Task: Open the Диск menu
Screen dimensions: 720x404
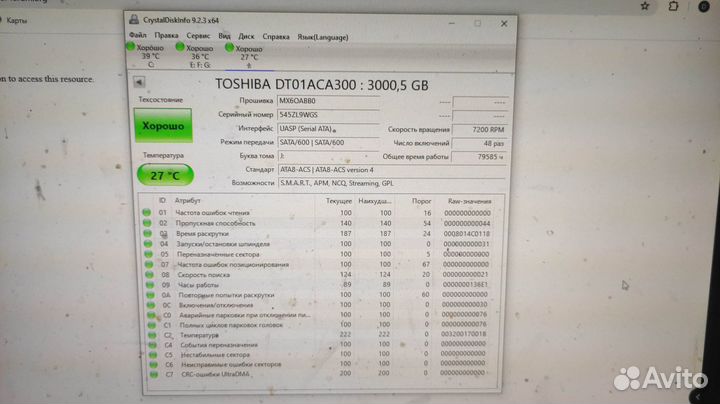Action: coord(246,36)
